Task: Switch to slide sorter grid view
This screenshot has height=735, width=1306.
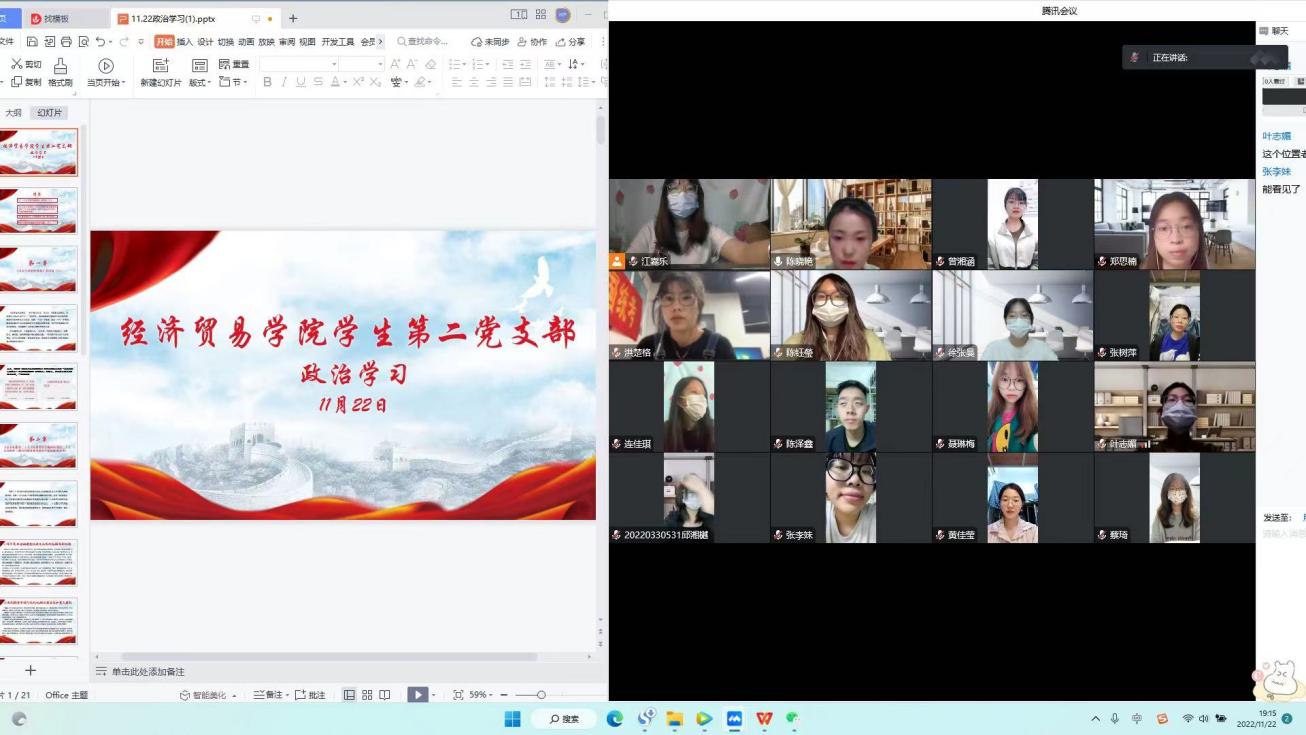Action: (x=367, y=695)
